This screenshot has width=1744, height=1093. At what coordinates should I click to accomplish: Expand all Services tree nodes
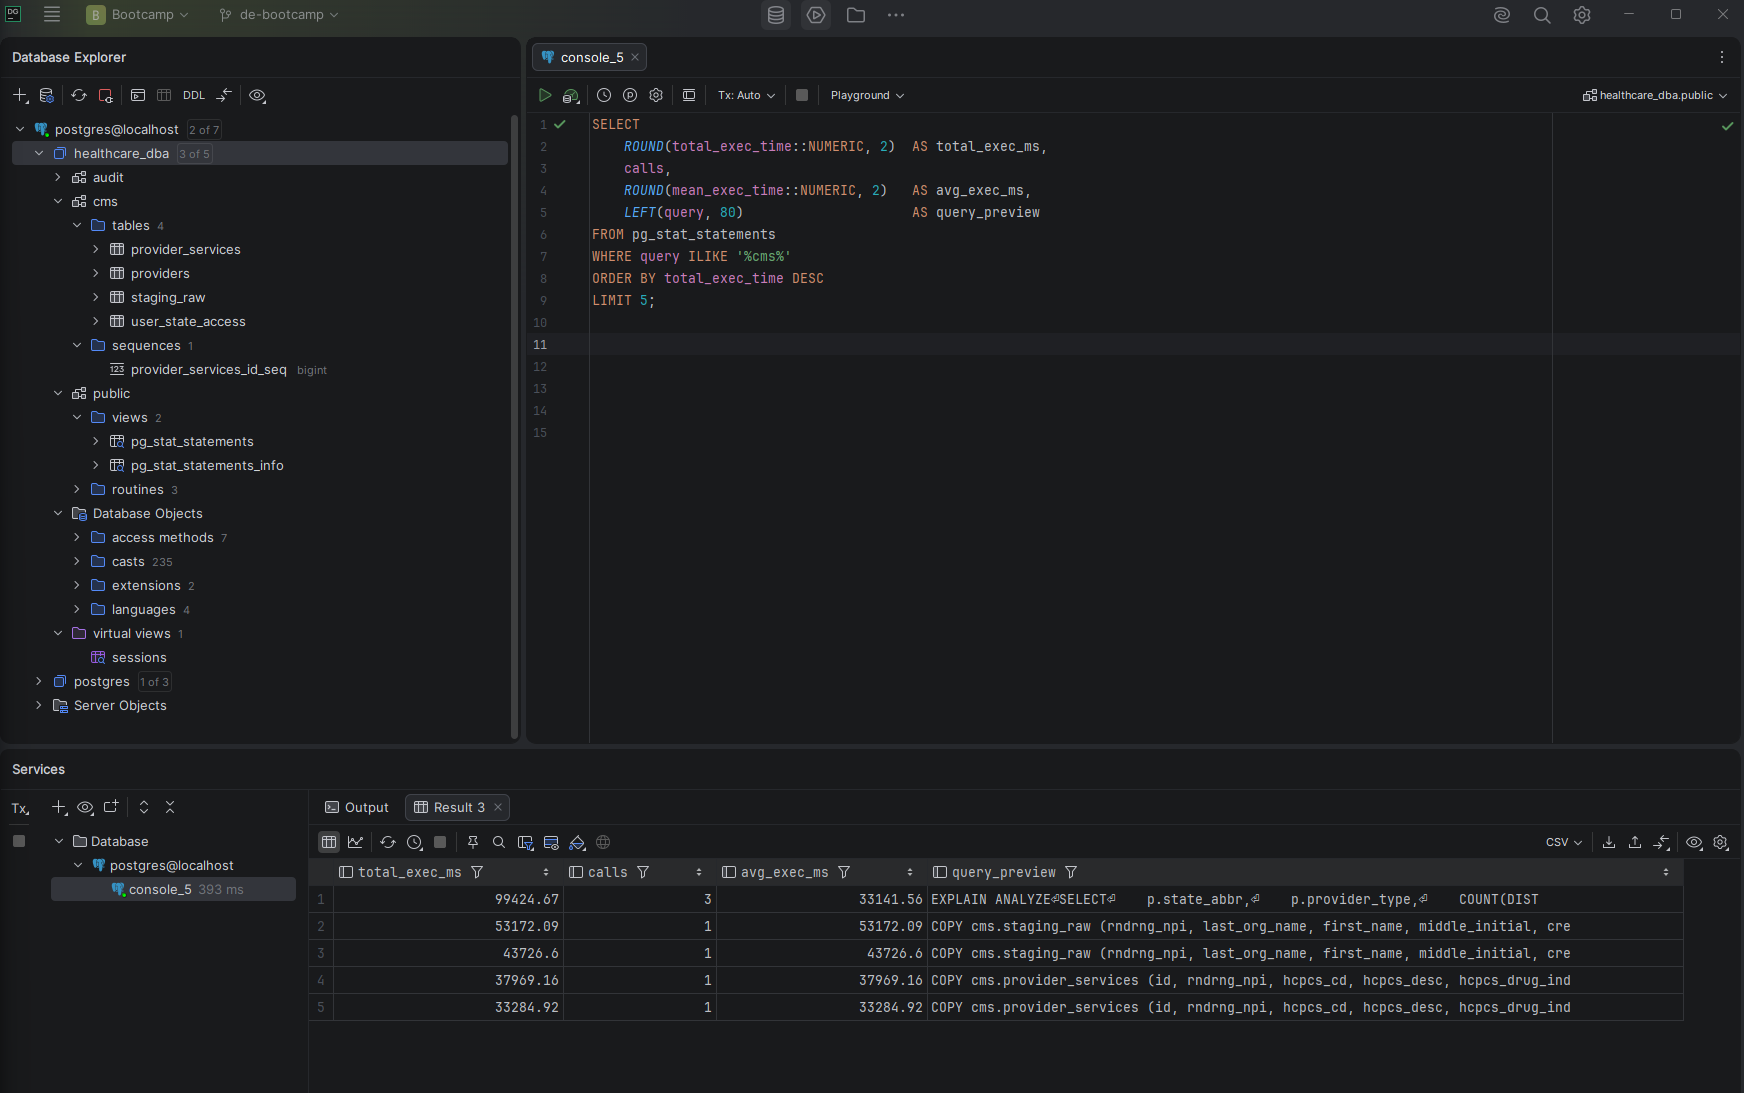click(x=144, y=807)
